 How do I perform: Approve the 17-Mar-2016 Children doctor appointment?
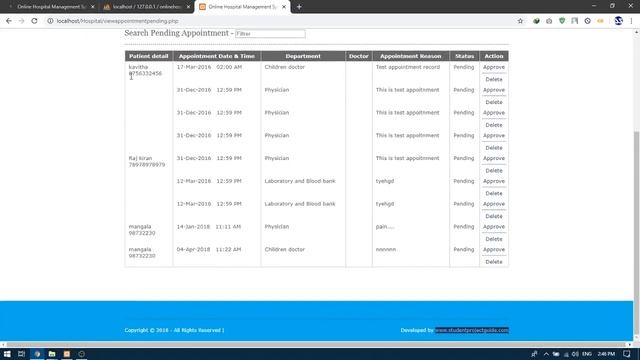pyautogui.click(x=493, y=67)
